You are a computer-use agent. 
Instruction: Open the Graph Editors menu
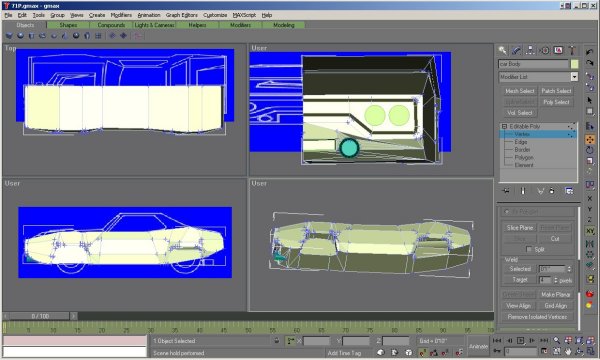pos(182,15)
